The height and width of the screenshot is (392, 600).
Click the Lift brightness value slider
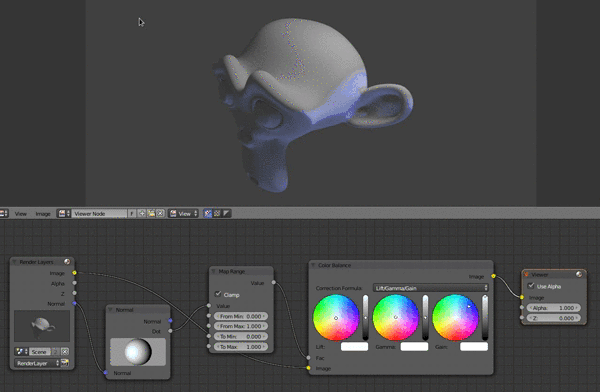[365, 317]
